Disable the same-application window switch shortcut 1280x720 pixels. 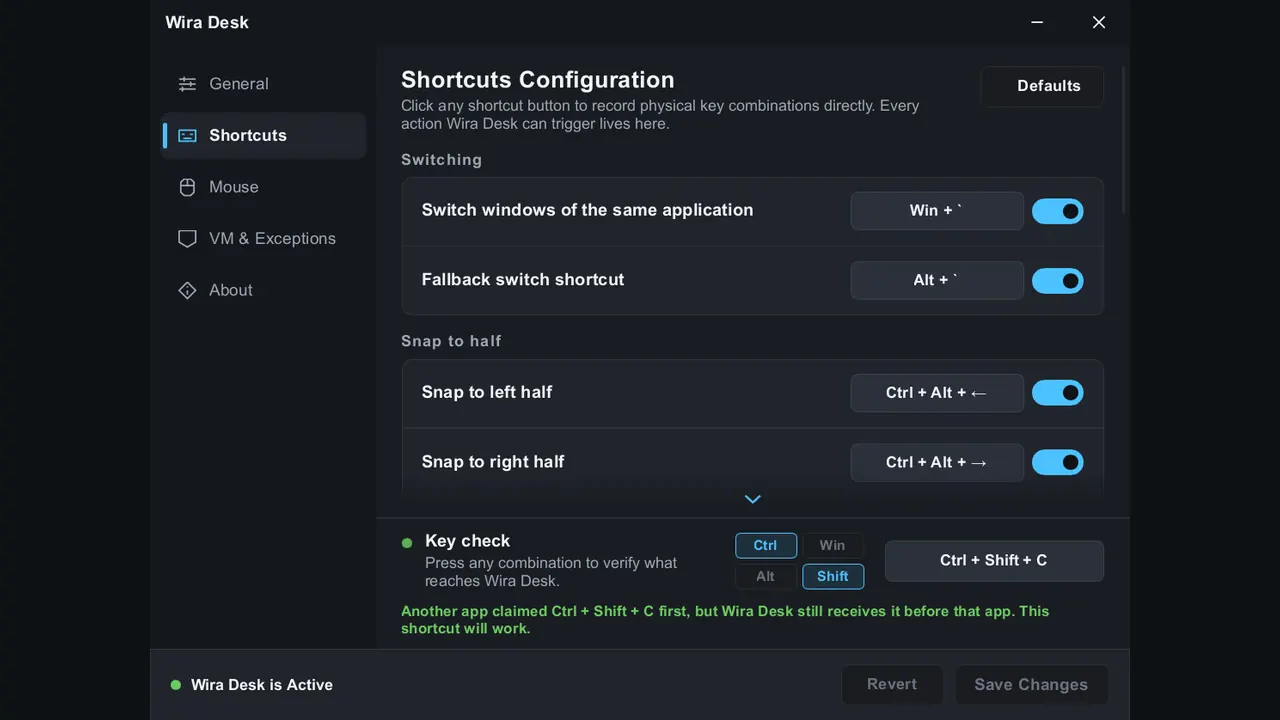(x=1057, y=211)
